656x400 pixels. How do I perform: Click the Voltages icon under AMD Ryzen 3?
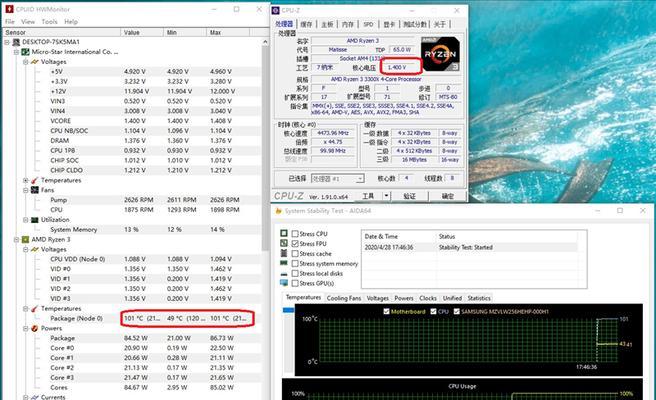tap(35, 249)
